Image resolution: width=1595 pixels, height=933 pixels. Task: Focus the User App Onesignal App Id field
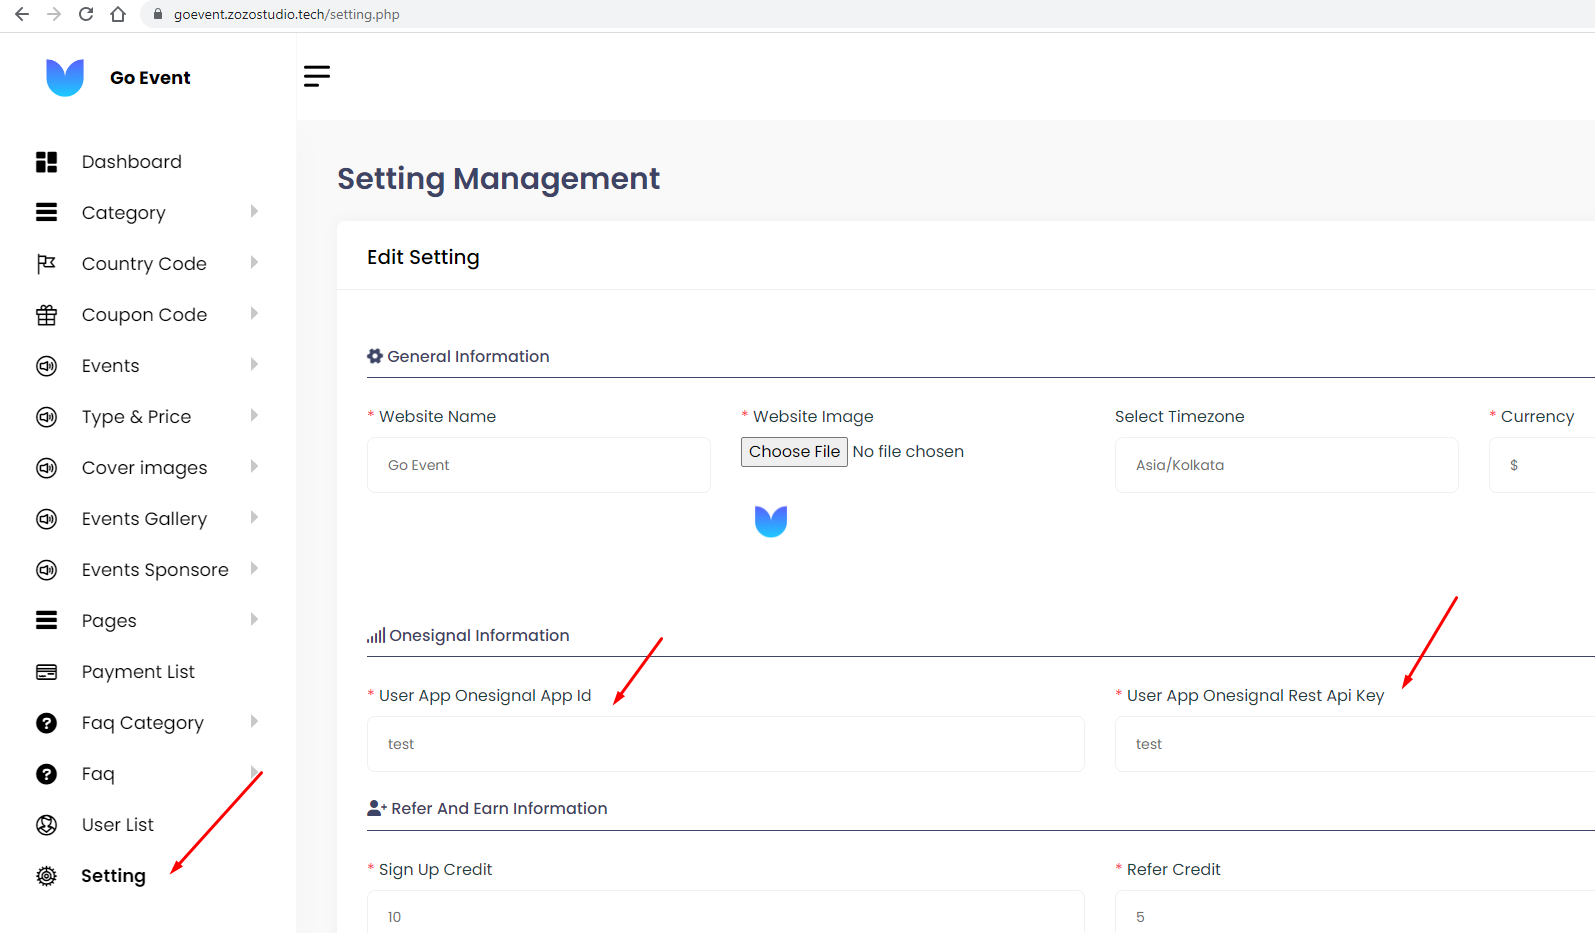tap(725, 744)
